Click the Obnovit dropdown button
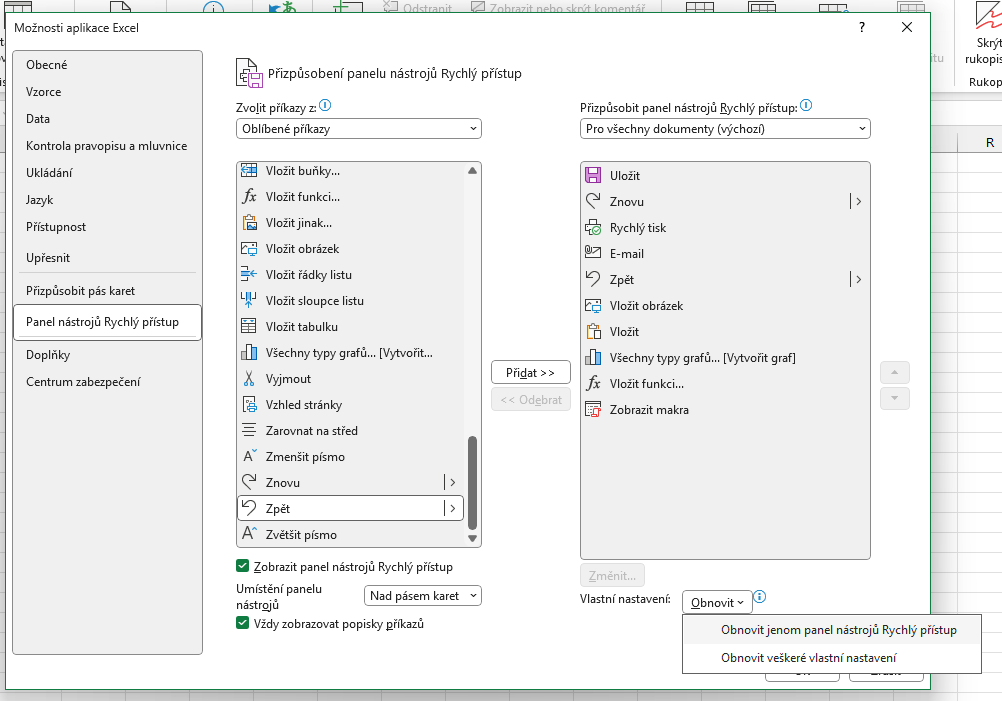The width and height of the screenshot is (1002, 701). coord(716,602)
